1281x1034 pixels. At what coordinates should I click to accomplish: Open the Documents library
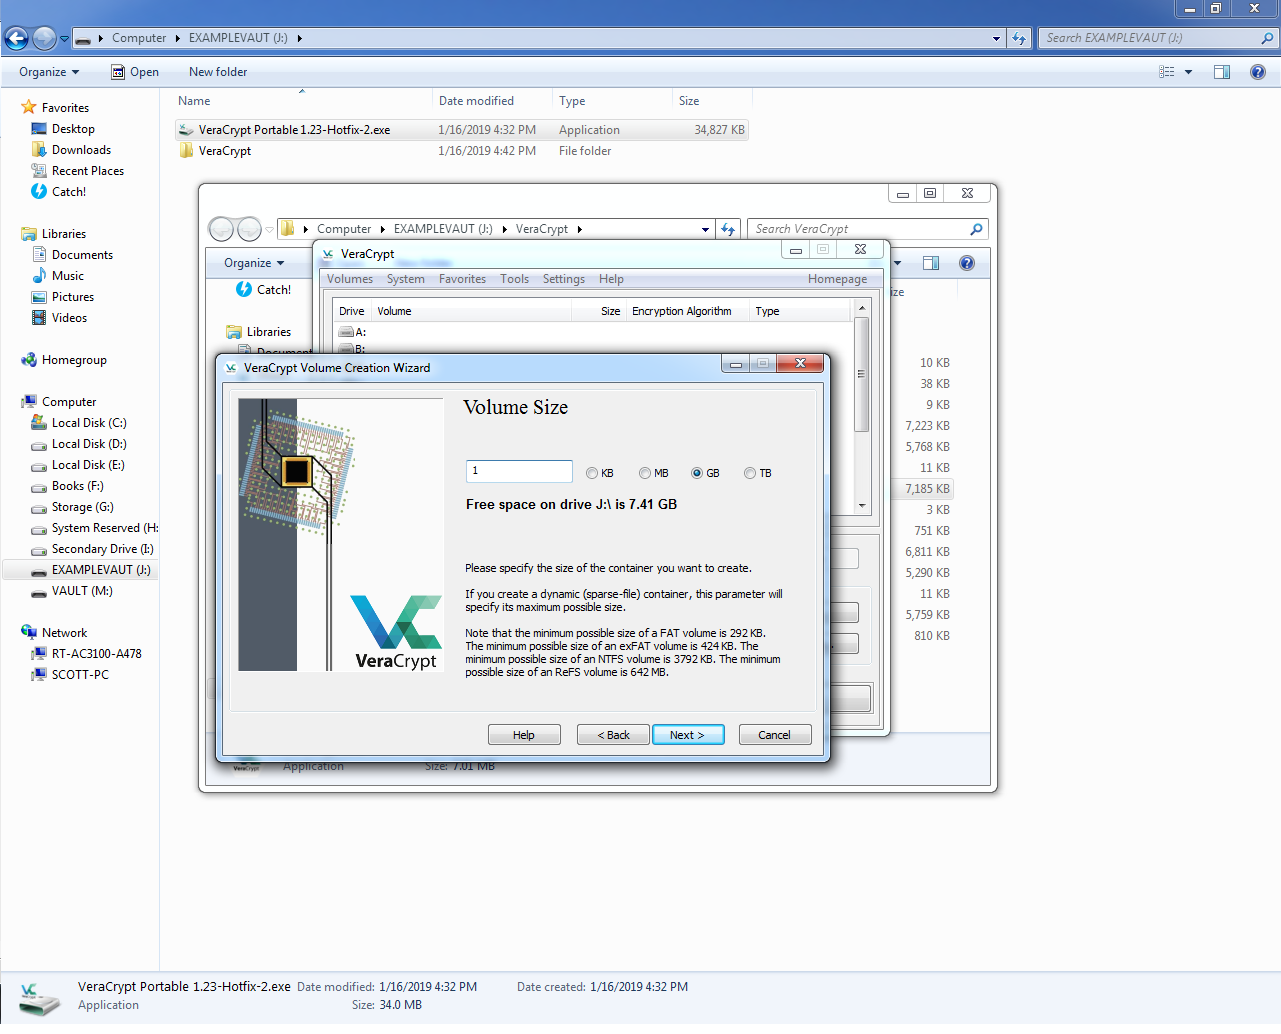82,255
